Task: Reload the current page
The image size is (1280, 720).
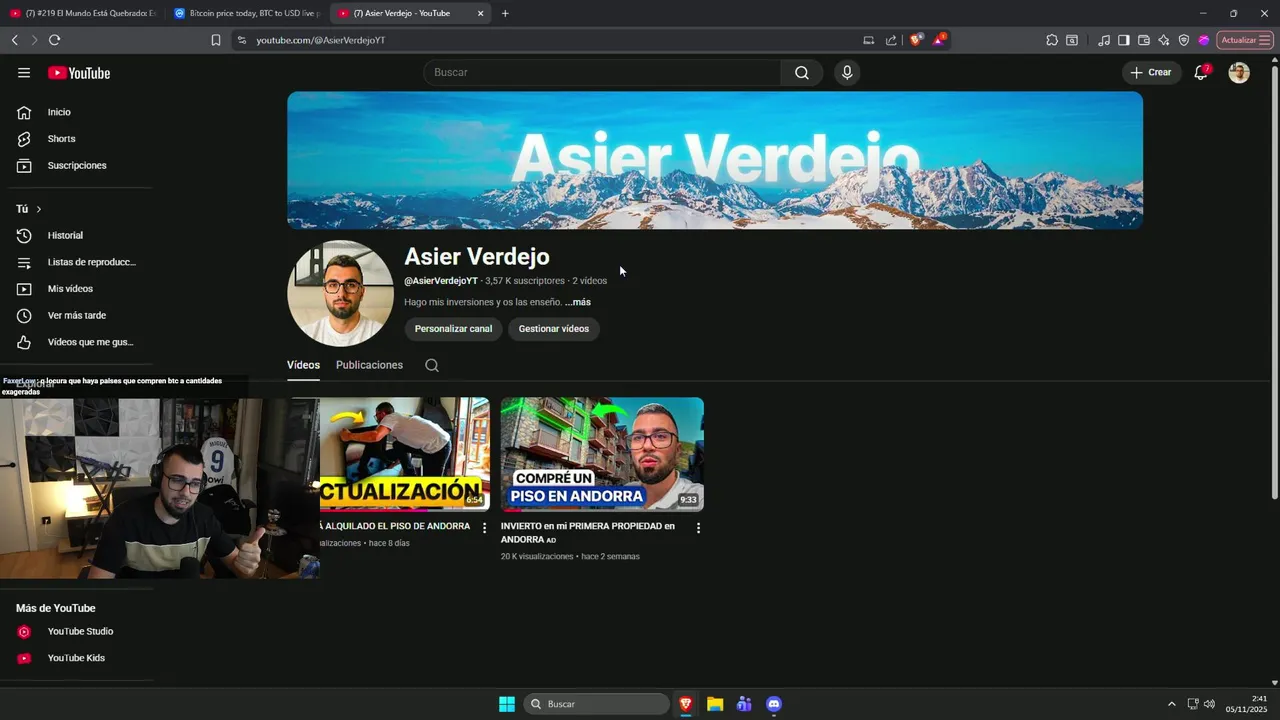Action: point(54,40)
